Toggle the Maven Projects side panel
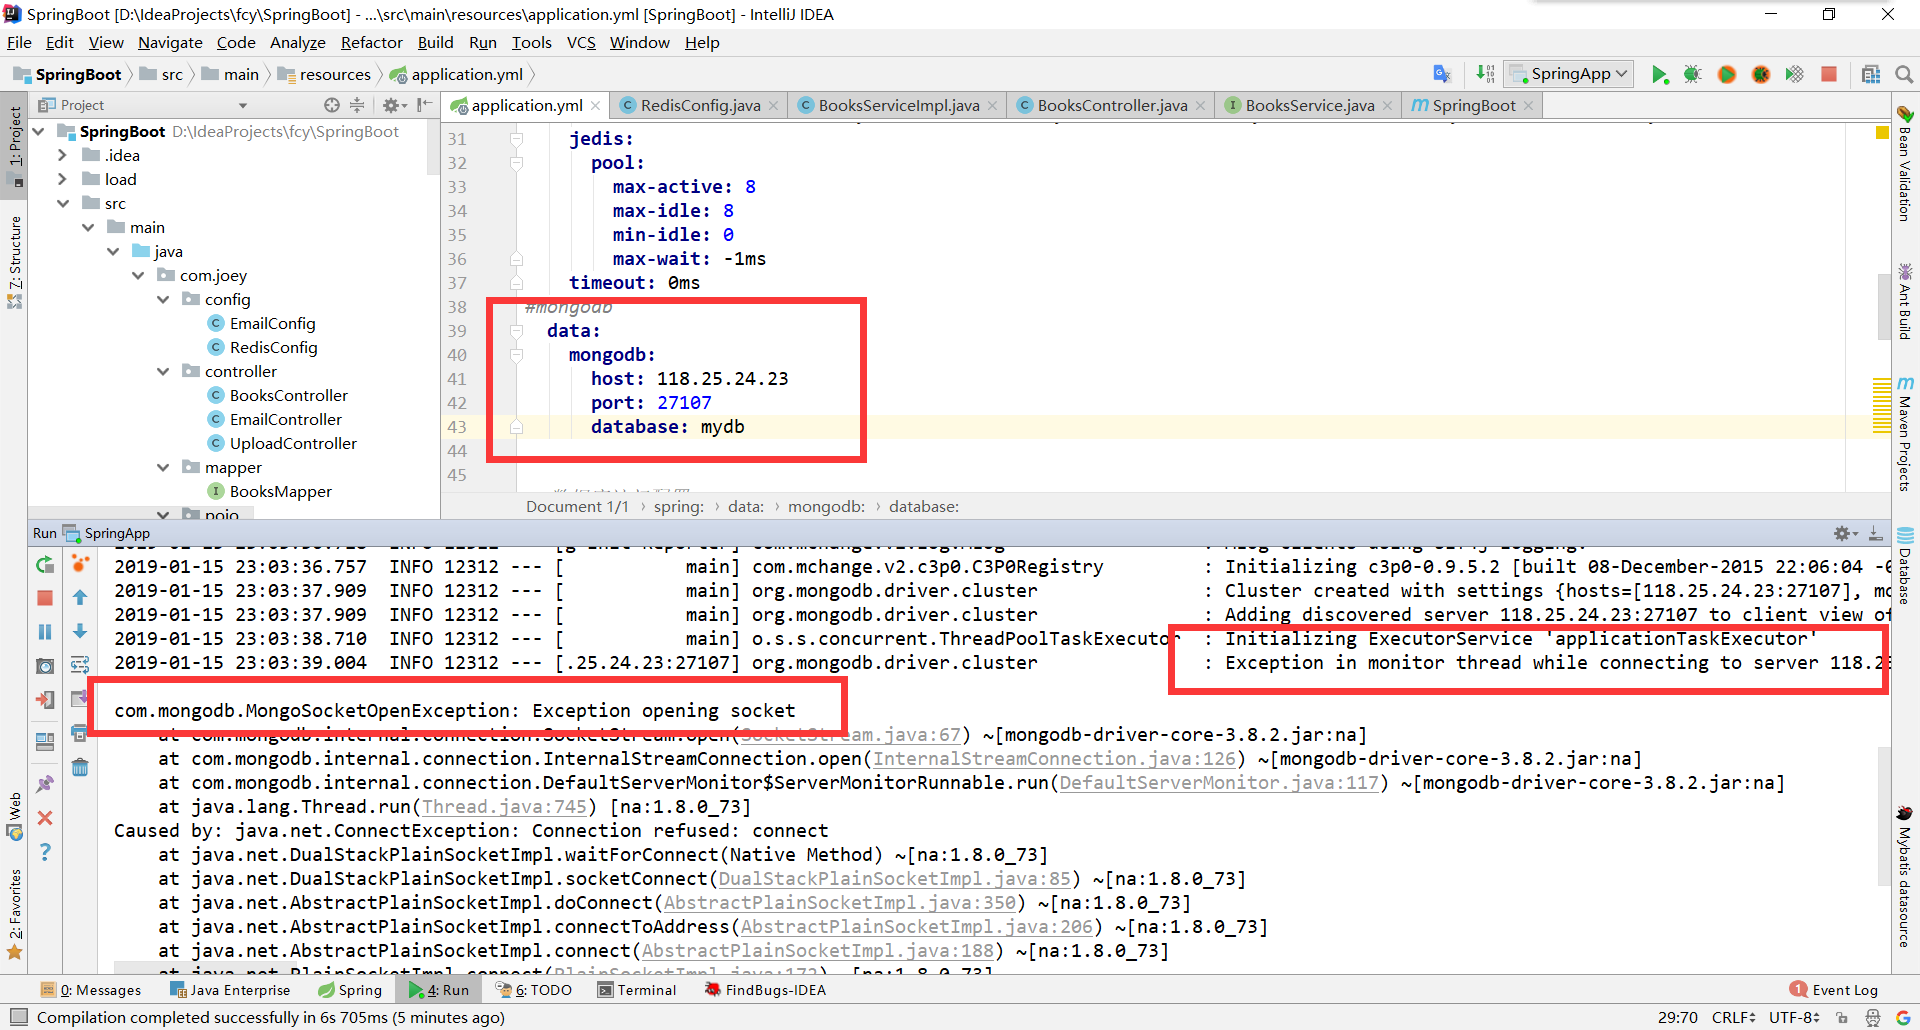1920x1030 pixels. 1905,433
